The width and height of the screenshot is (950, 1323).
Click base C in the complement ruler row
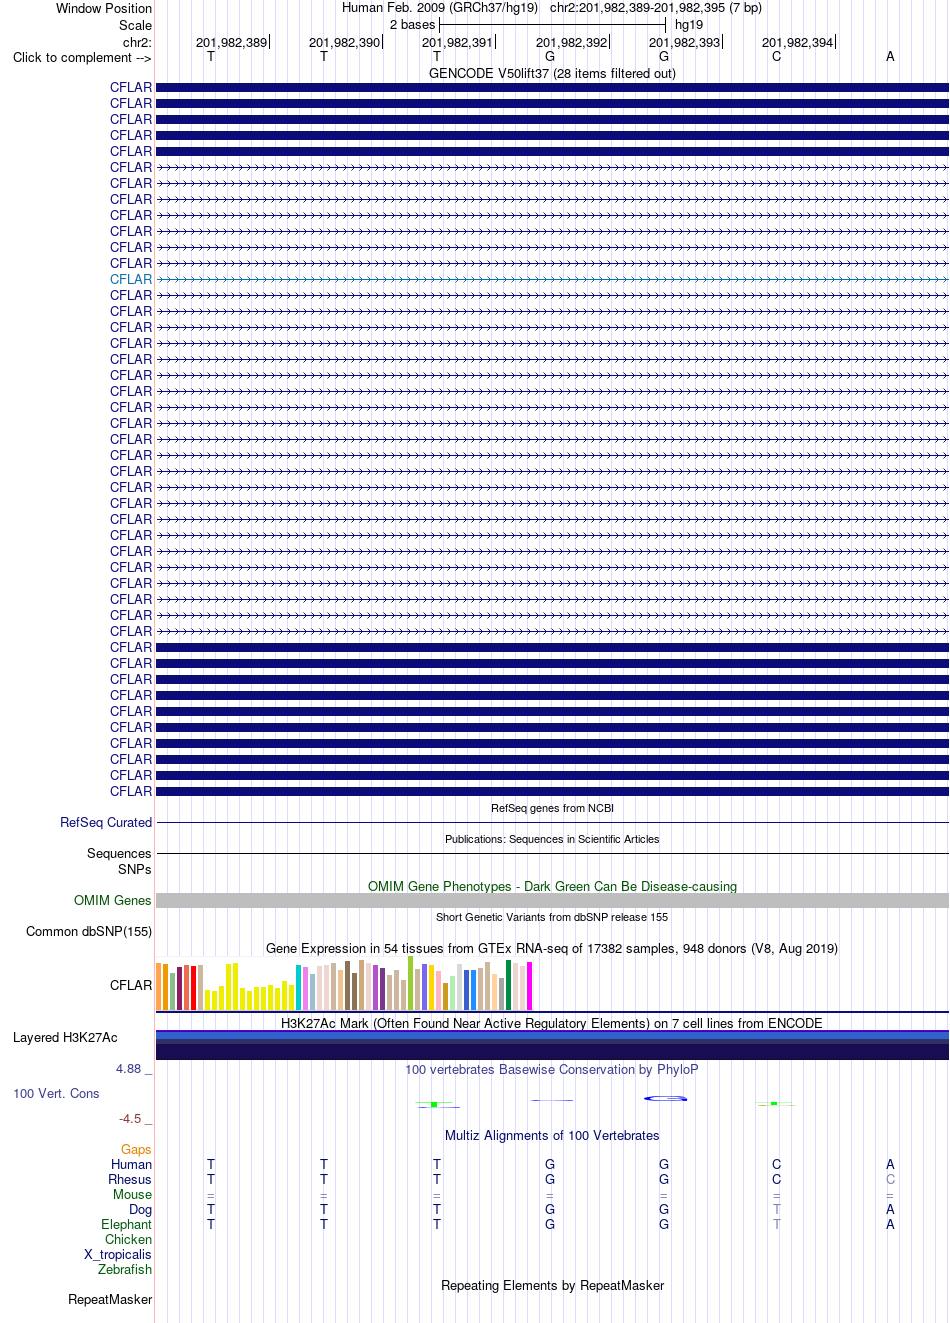point(777,56)
